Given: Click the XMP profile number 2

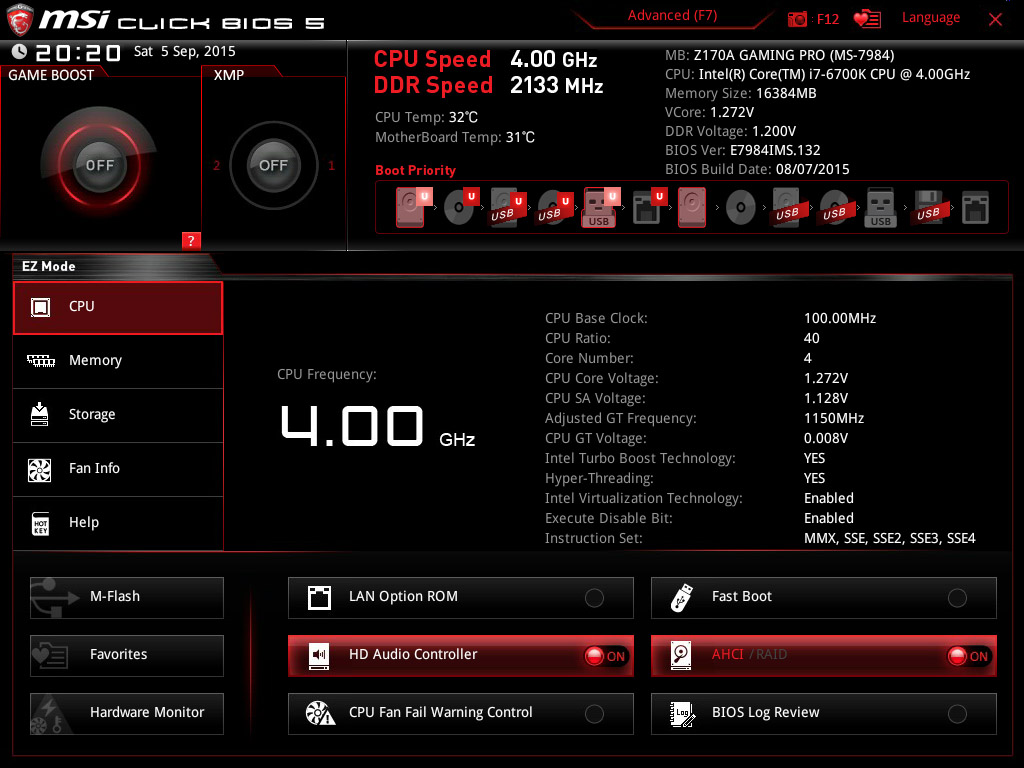Looking at the screenshot, I should tap(217, 166).
